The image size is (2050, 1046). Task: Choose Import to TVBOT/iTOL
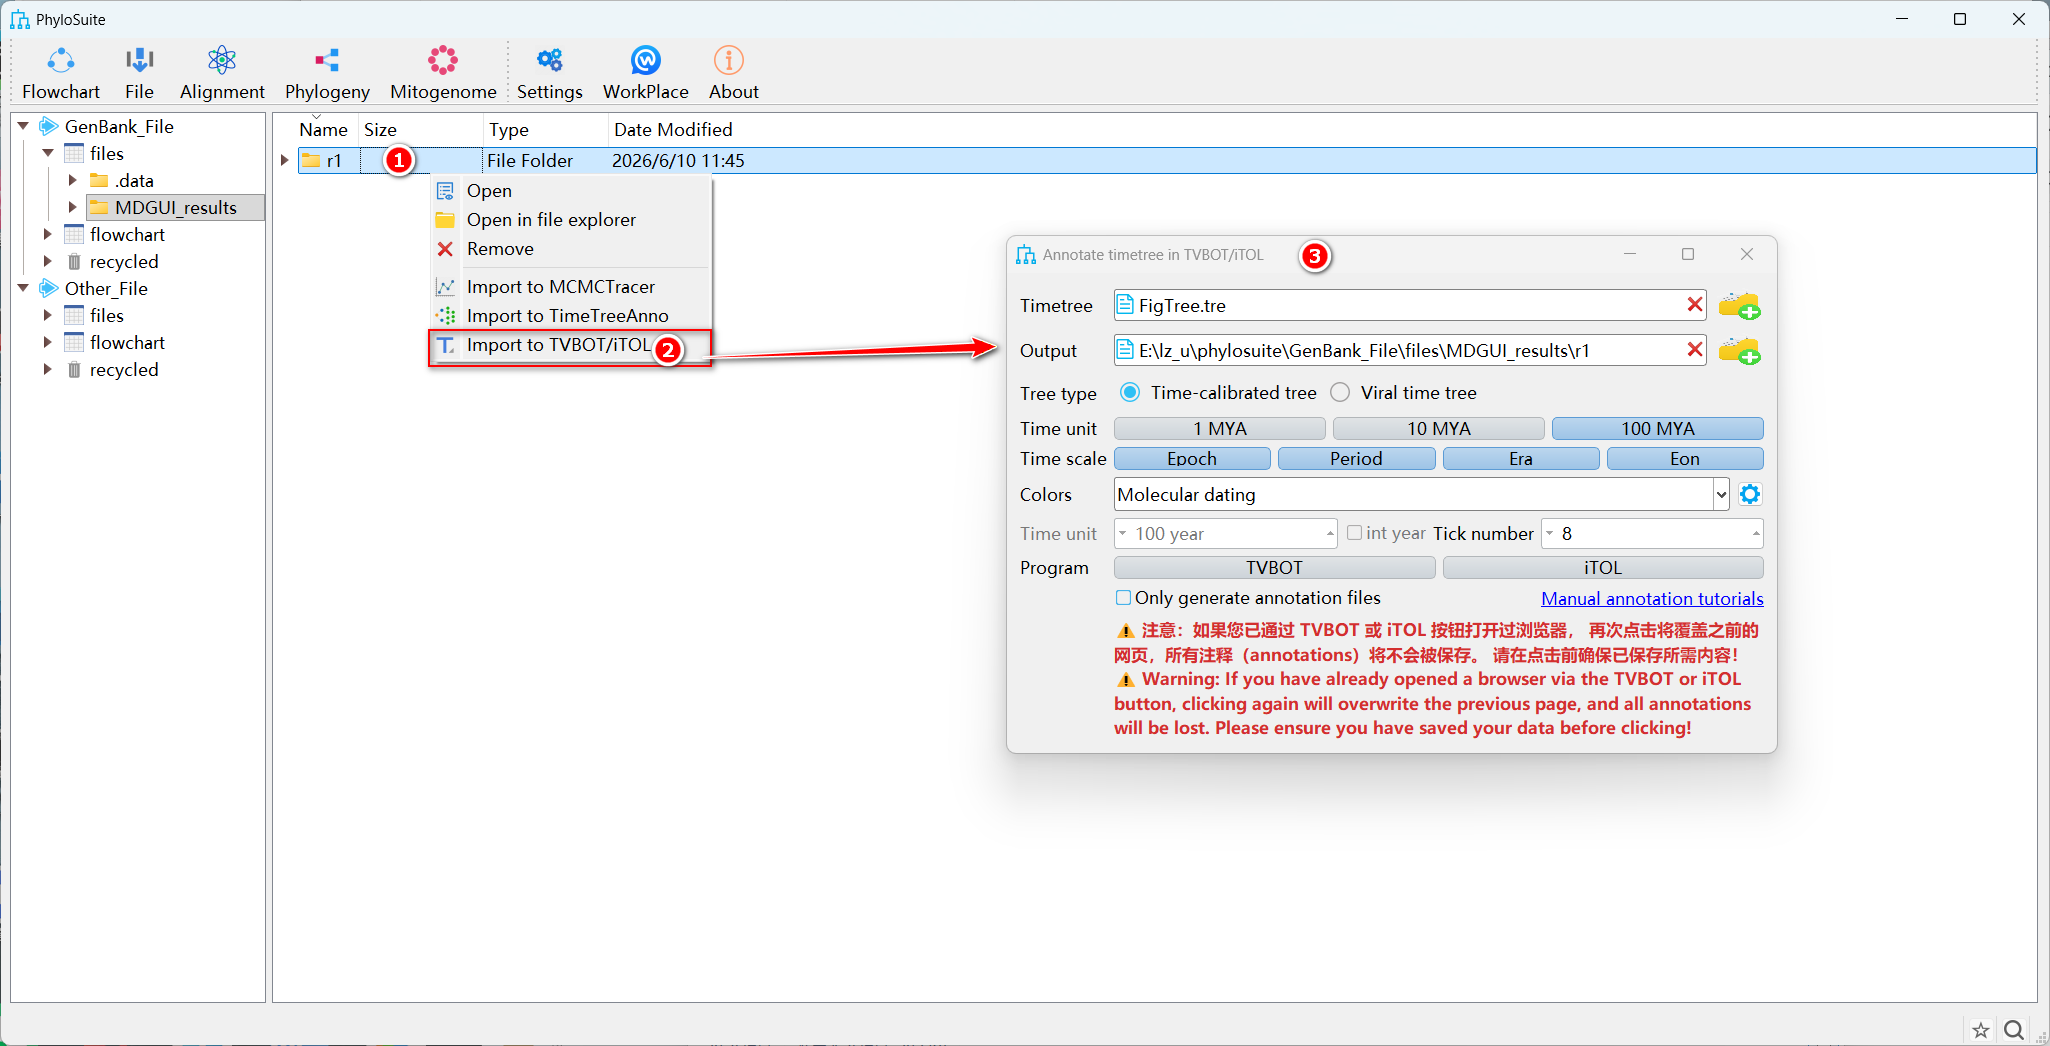[x=570, y=346]
